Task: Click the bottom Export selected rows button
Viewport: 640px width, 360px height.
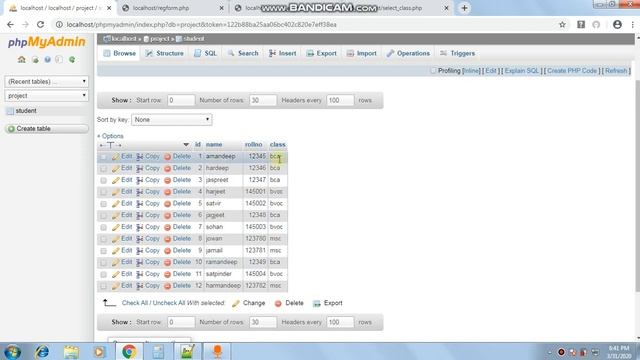Action: coord(328,303)
